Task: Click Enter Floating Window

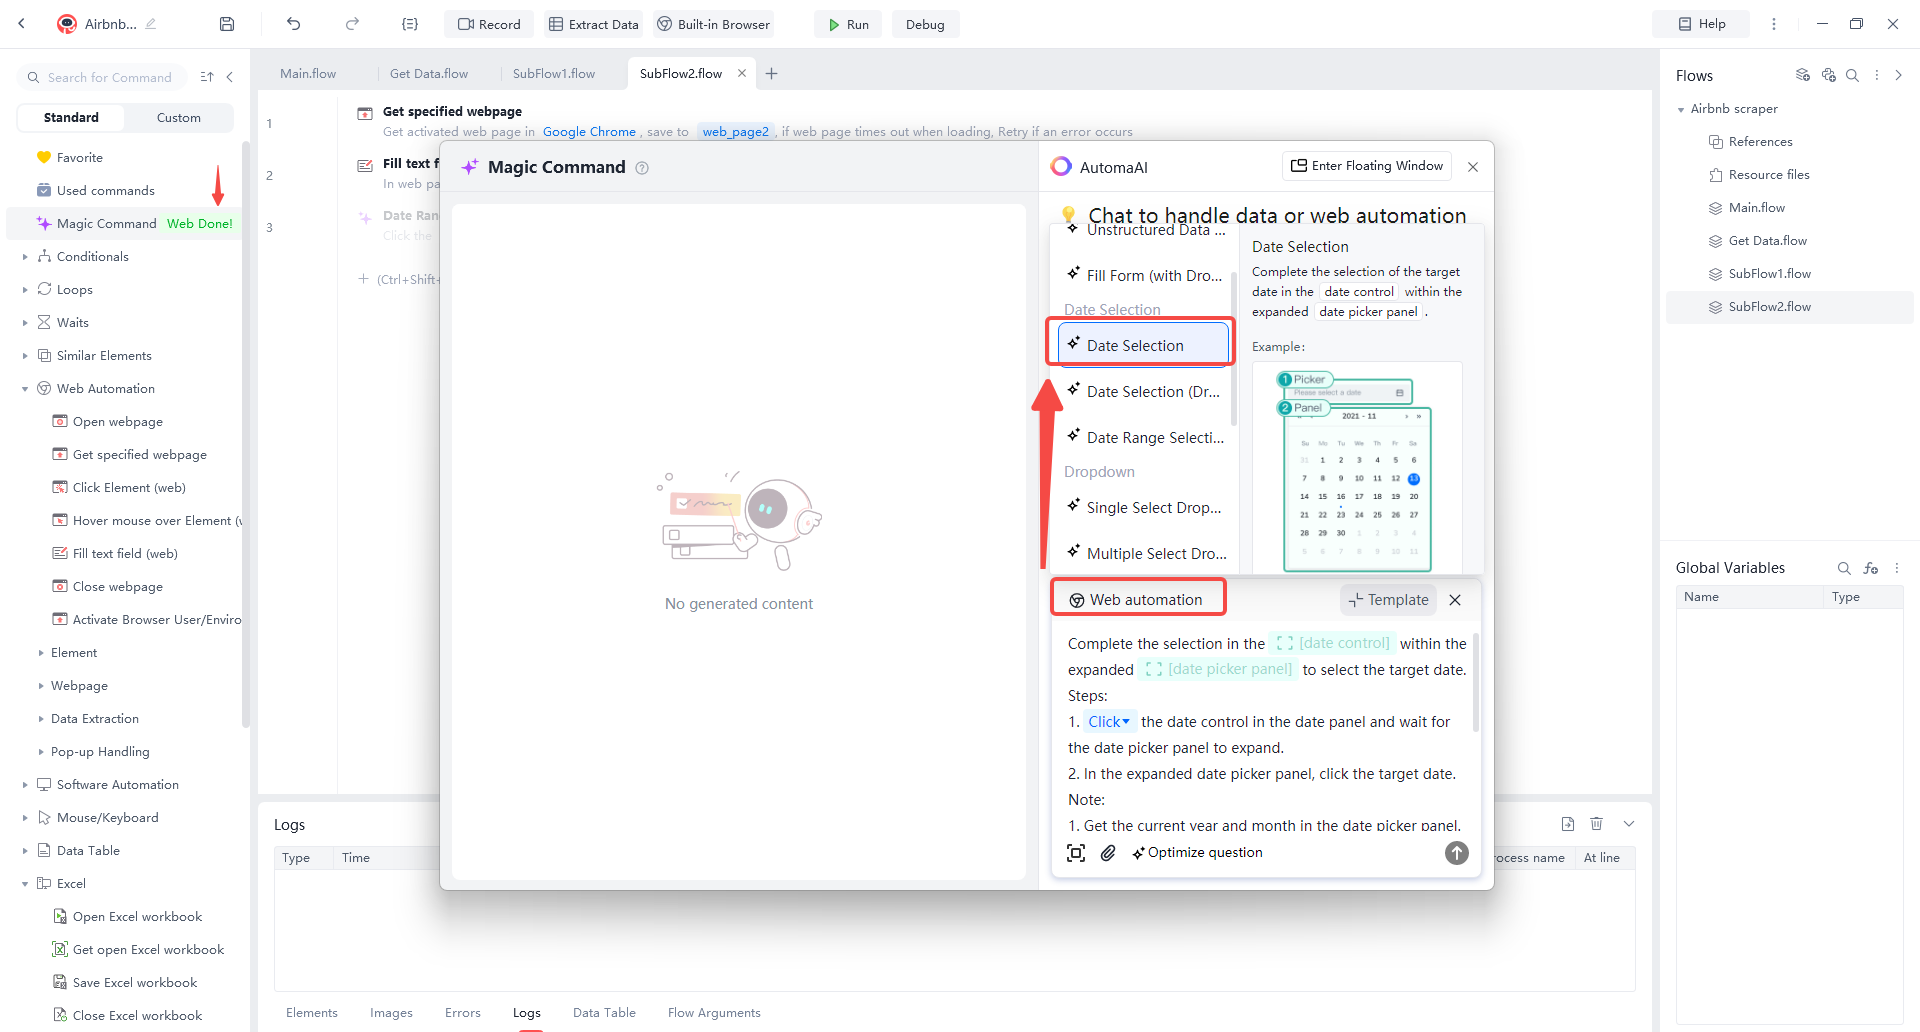Action: [1366, 165]
